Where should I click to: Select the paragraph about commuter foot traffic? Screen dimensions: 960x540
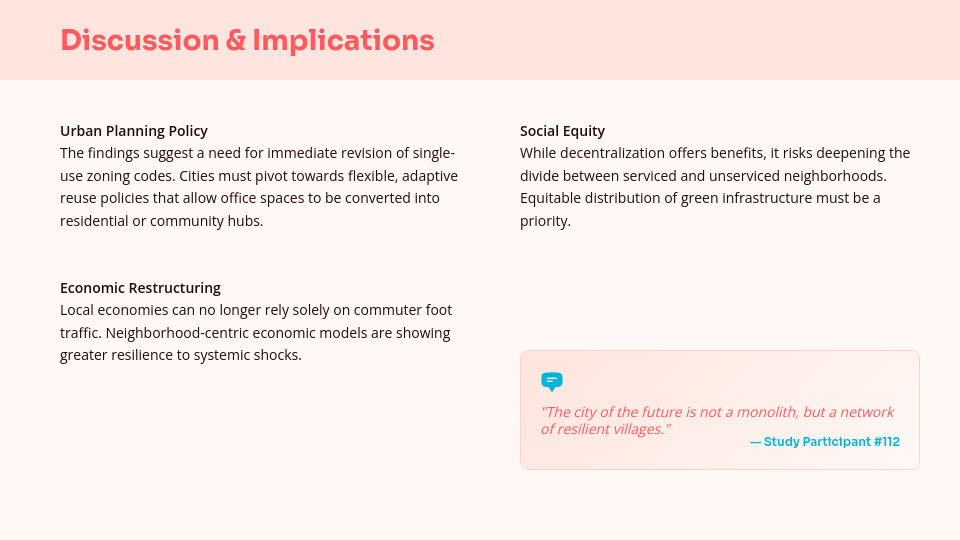[x=255, y=333]
